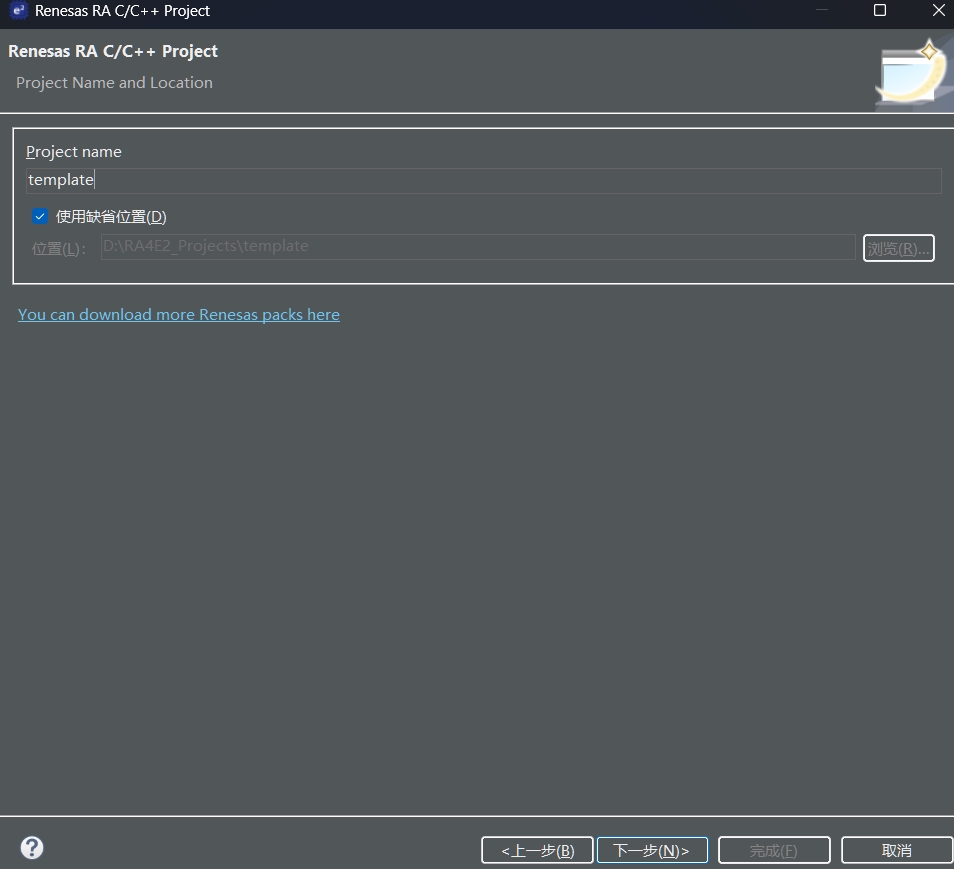Image resolution: width=954 pixels, height=869 pixels.
Task: Open help with the question mark icon
Action: [x=32, y=848]
